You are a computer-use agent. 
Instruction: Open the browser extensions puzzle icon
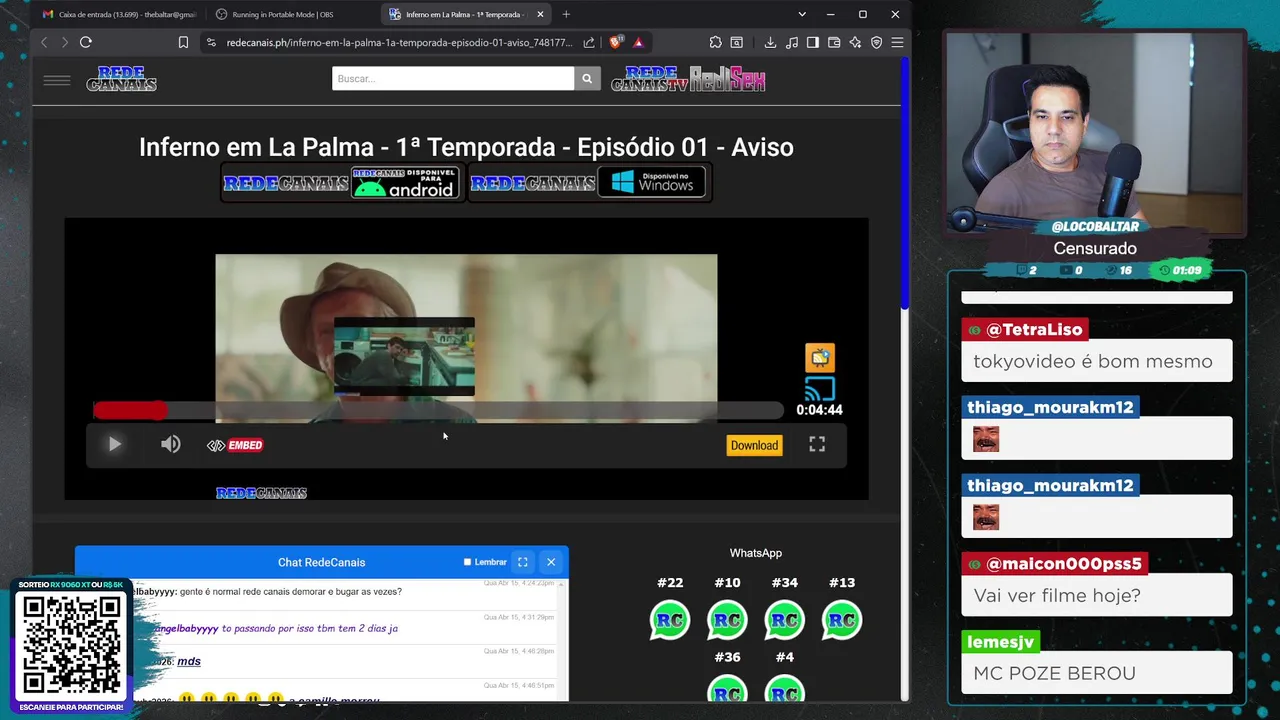click(716, 42)
